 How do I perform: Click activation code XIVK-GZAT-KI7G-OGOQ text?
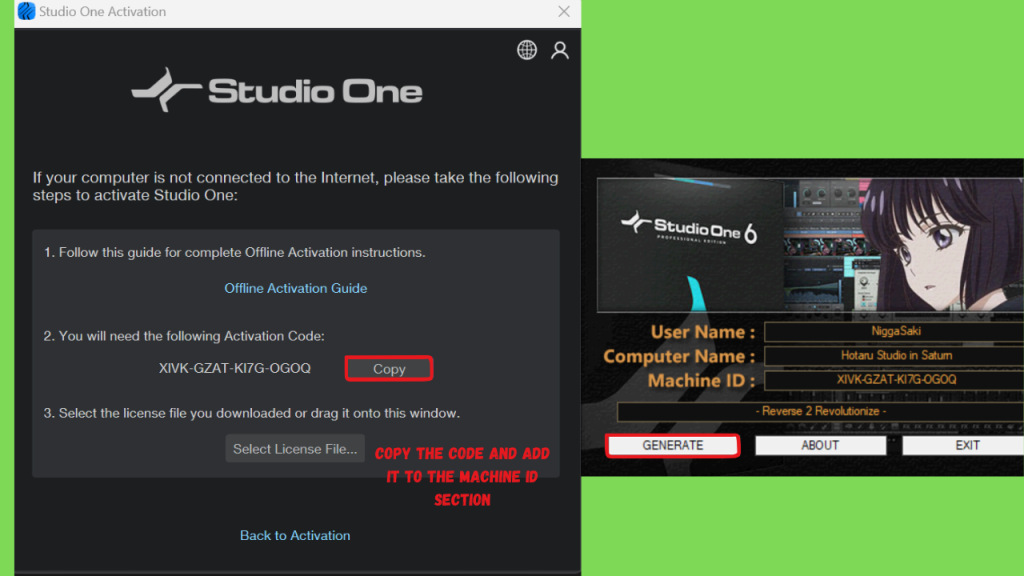pos(235,368)
